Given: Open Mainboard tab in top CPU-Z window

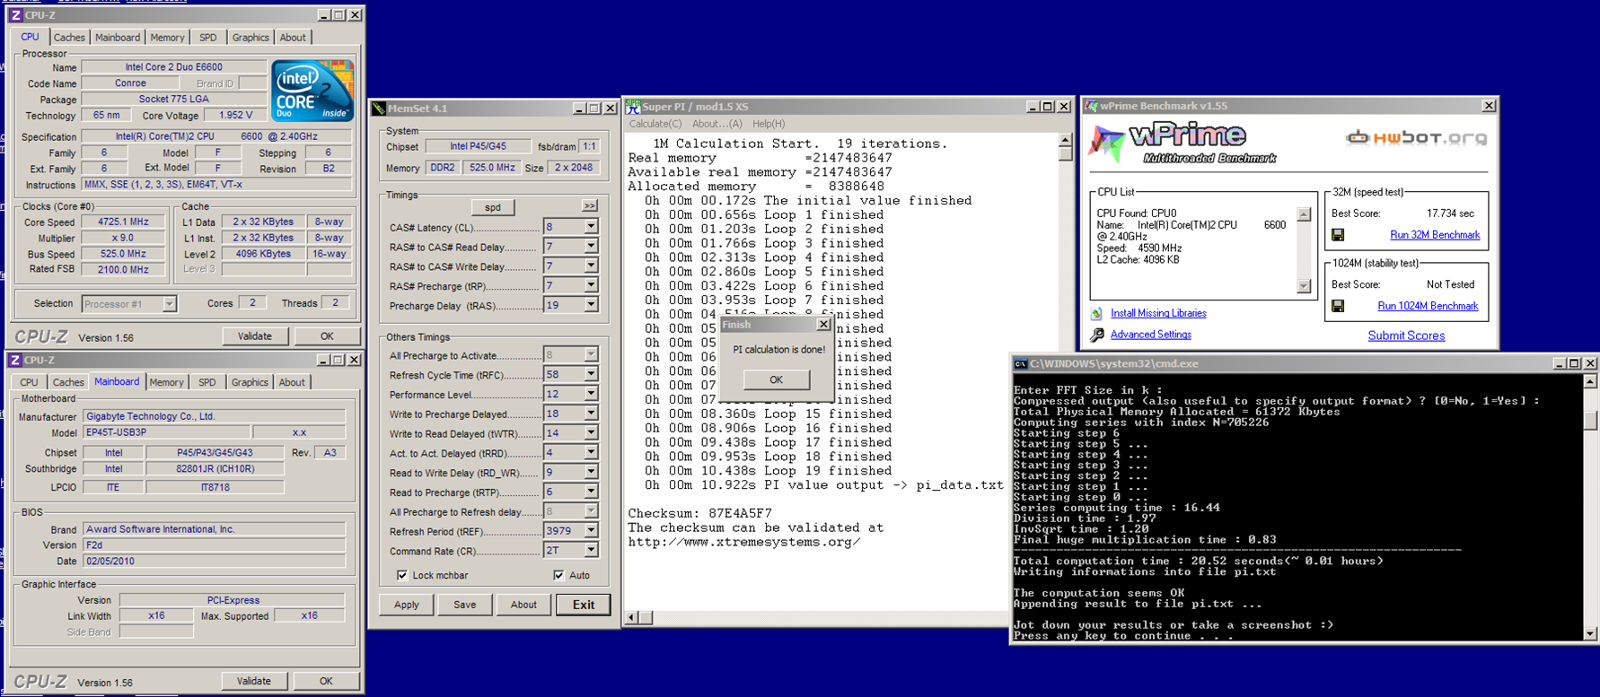Looking at the screenshot, I should pos(118,38).
